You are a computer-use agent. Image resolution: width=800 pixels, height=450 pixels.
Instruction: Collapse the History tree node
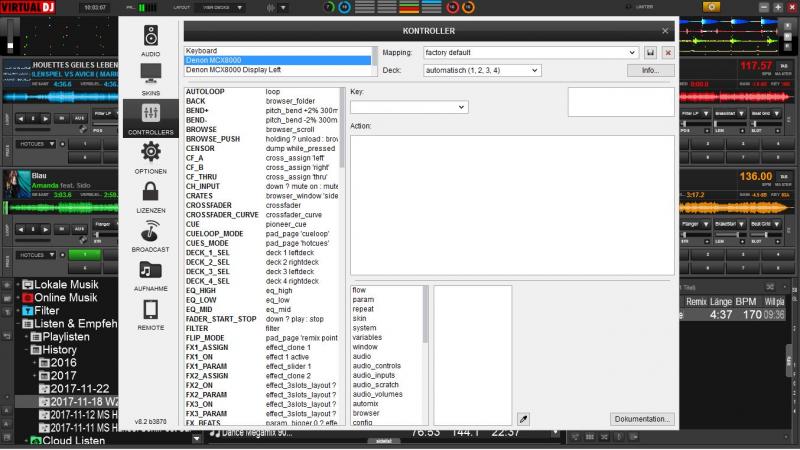[x=27, y=350]
